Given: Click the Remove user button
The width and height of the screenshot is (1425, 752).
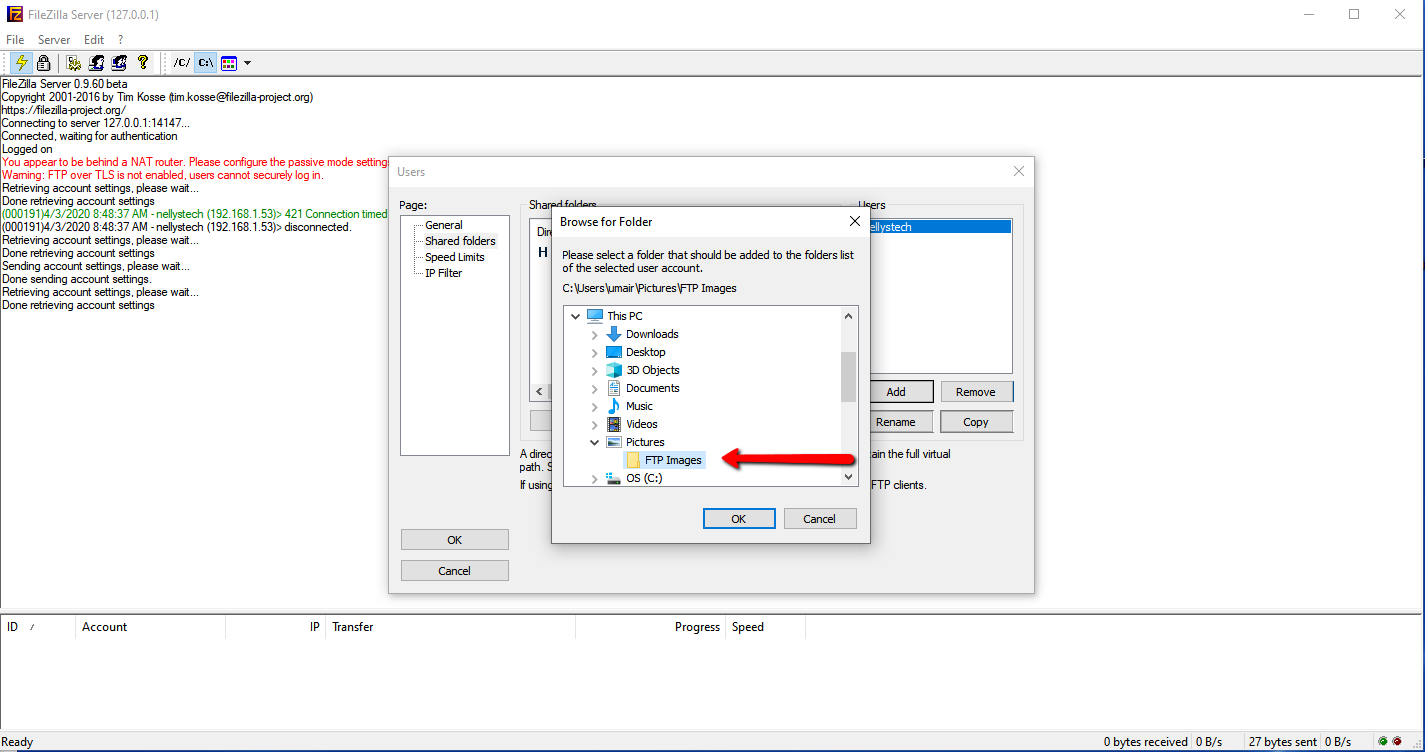Looking at the screenshot, I should tap(976, 392).
